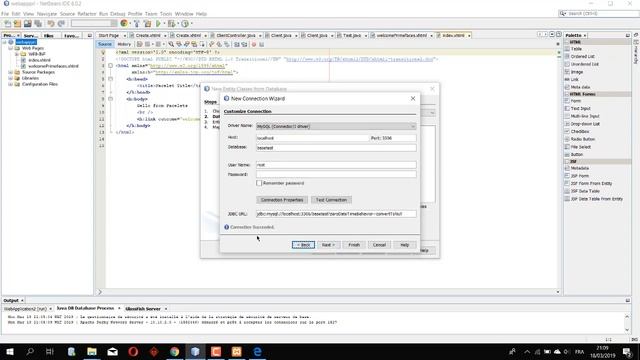Toggle the Remember password checkbox
640x360 pixels.
259,183
